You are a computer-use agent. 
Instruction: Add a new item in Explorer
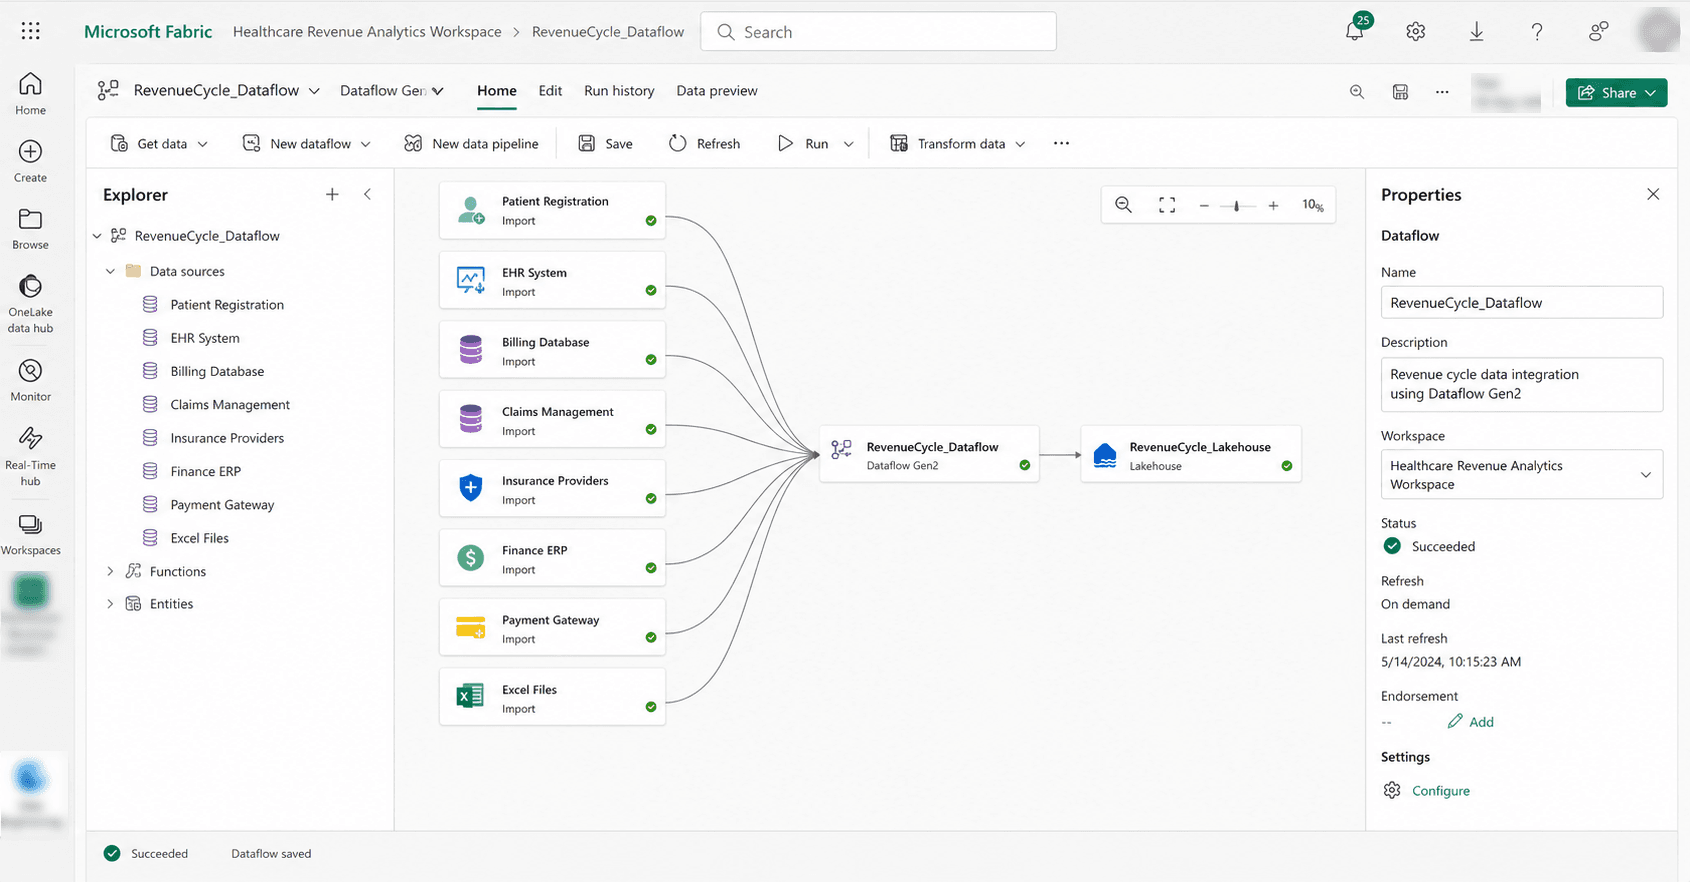(332, 194)
